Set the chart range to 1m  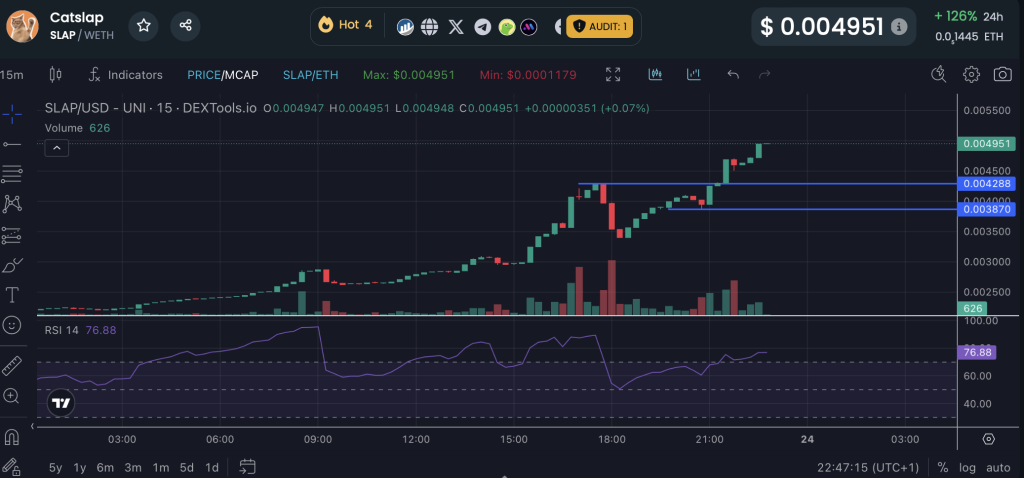(x=161, y=468)
